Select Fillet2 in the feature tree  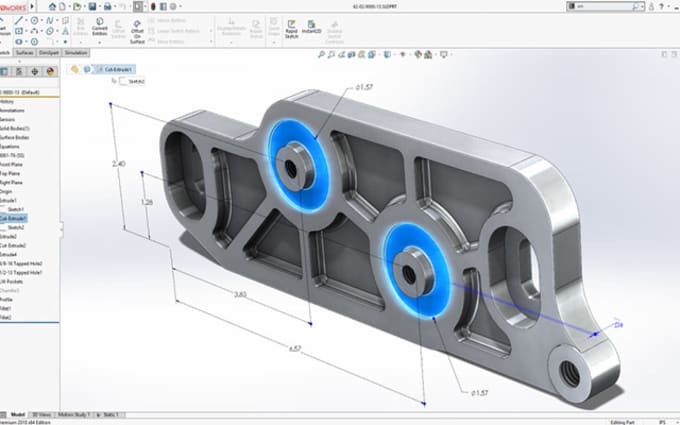[6, 317]
